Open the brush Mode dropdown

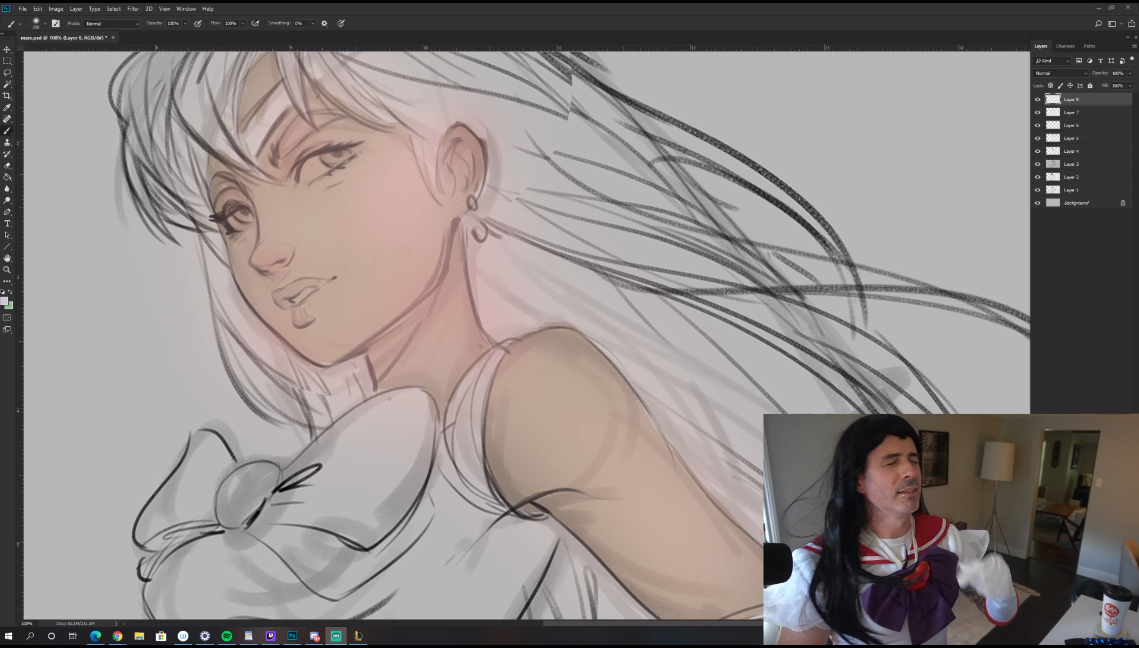[x=112, y=23]
